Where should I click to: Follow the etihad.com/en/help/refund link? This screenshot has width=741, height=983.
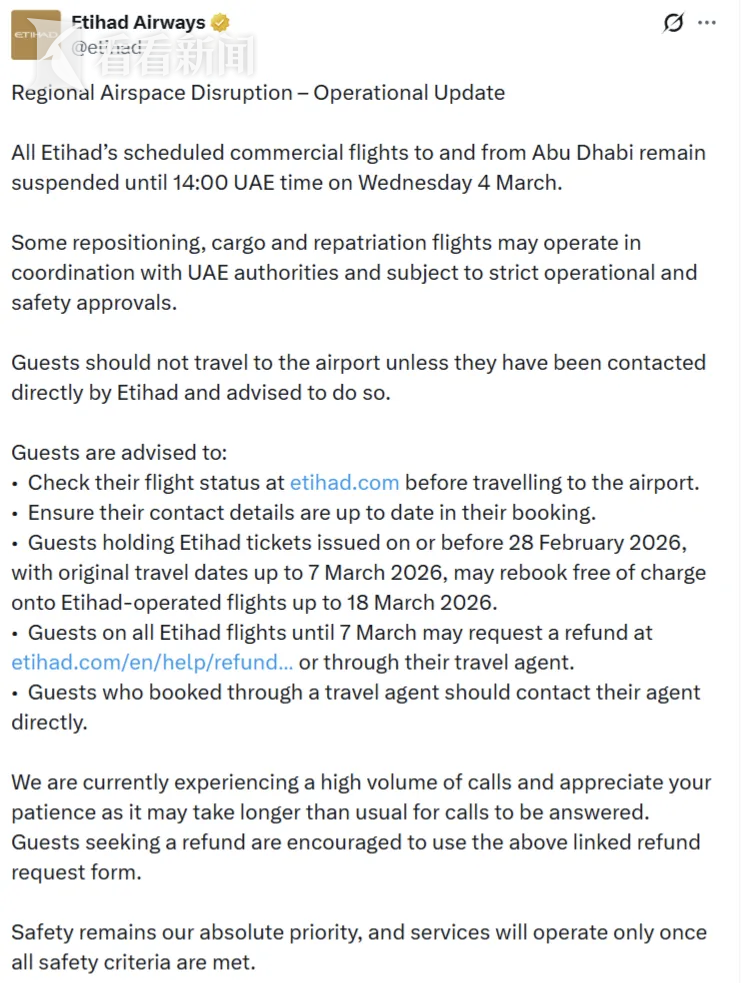click(x=152, y=662)
